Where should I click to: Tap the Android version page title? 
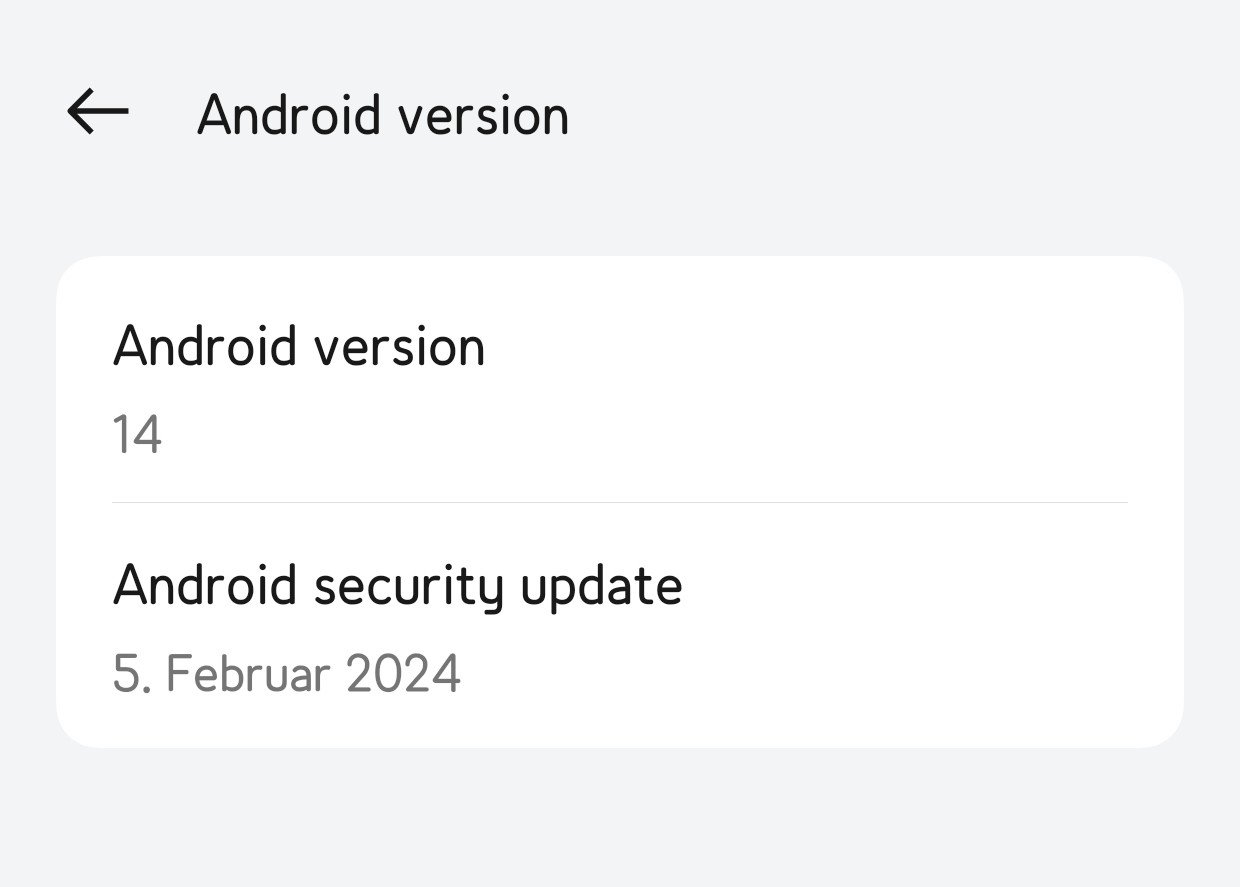(x=383, y=114)
